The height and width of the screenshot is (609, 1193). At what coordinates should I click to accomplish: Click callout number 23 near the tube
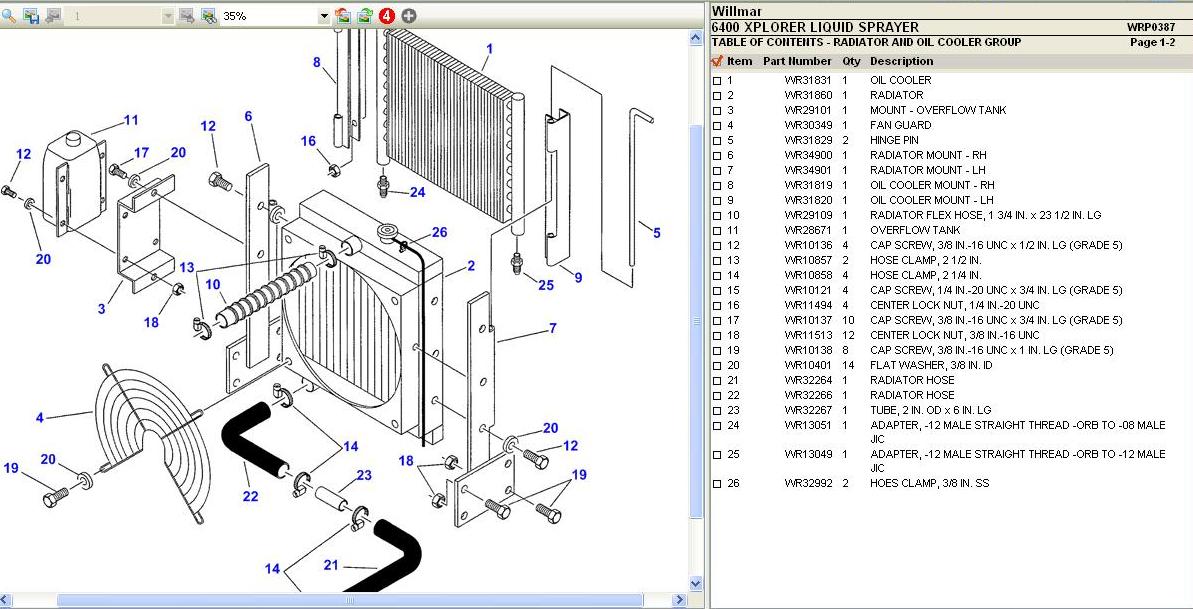click(364, 475)
